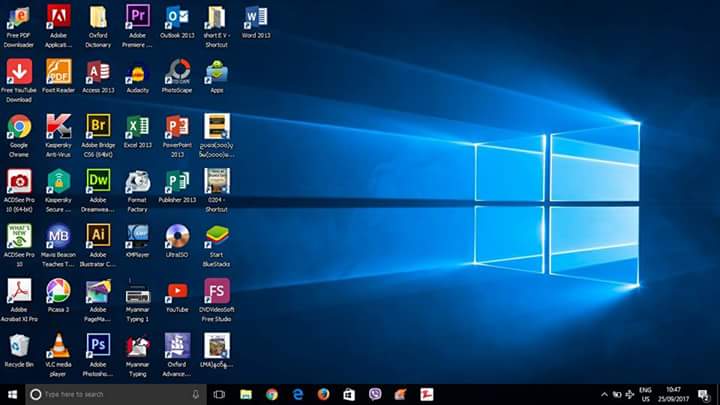The height and width of the screenshot is (405, 720).
Task: Select the Recycle Bin icon
Action: pyautogui.click(x=19, y=349)
